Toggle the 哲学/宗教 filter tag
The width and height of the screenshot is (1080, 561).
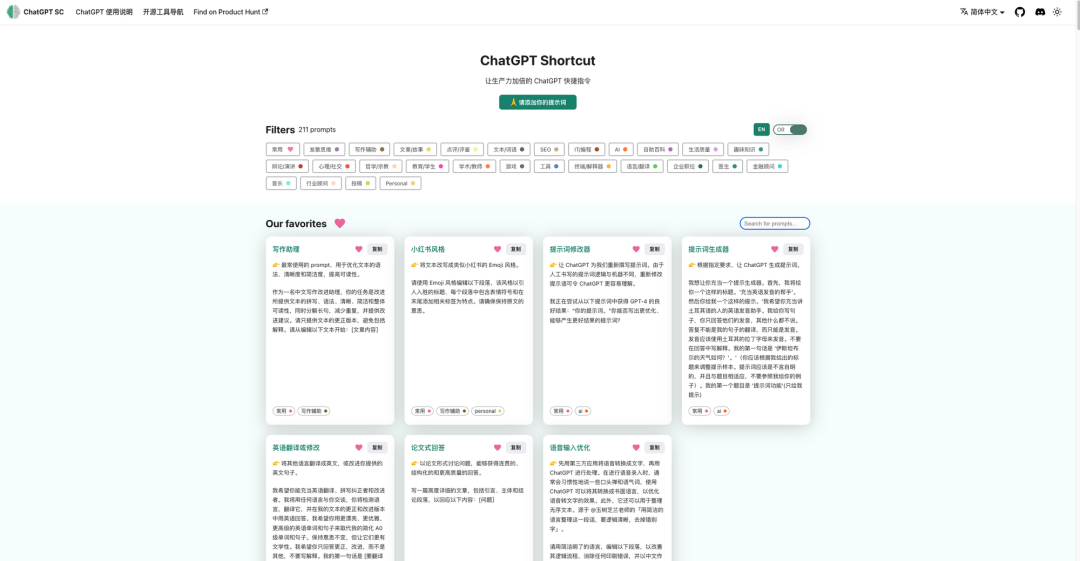pyautogui.click(x=380, y=166)
